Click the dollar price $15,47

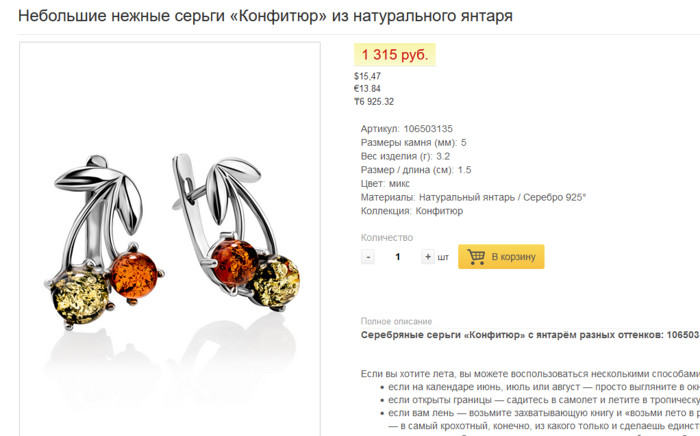367,76
